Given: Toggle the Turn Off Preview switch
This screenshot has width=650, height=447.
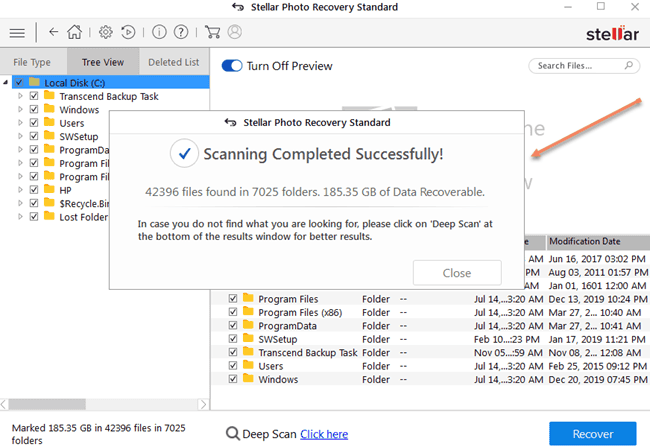Looking at the screenshot, I should [x=232, y=66].
